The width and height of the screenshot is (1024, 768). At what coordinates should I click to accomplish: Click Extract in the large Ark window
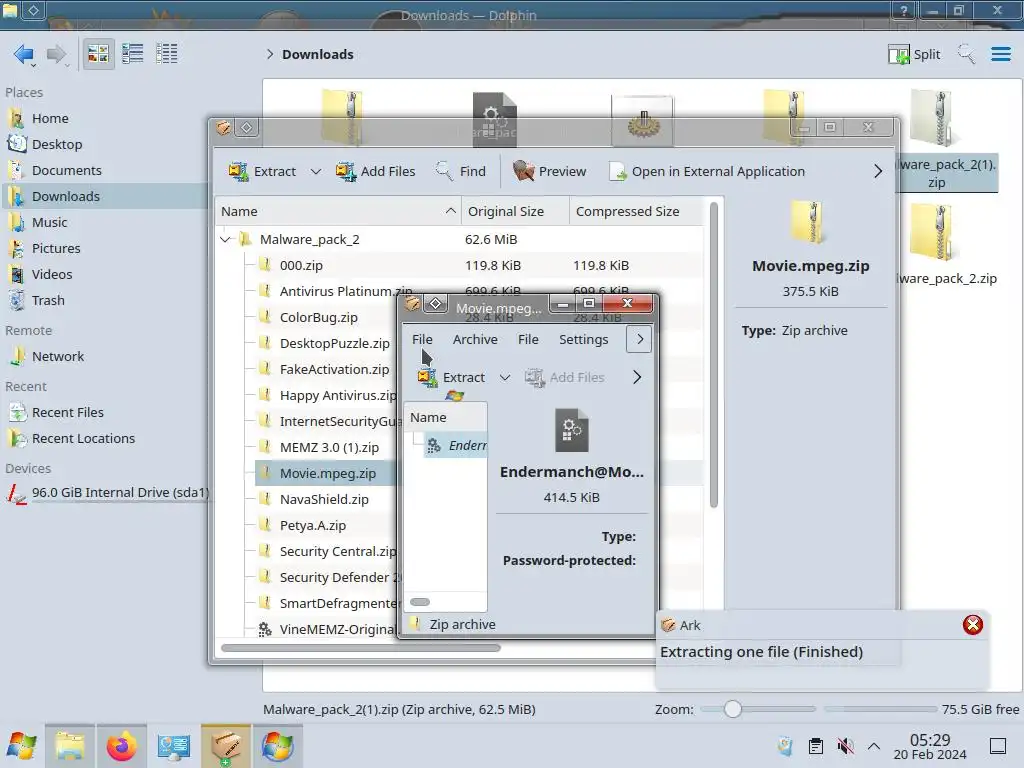[x=262, y=171]
